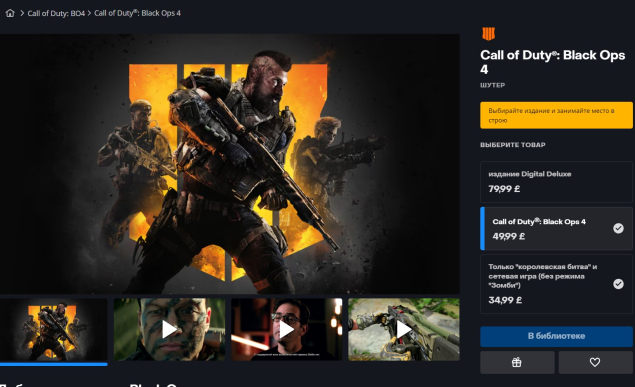
Task: Click checkmark on the 34,99 £ edition
Action: click(x=618, y=284)
